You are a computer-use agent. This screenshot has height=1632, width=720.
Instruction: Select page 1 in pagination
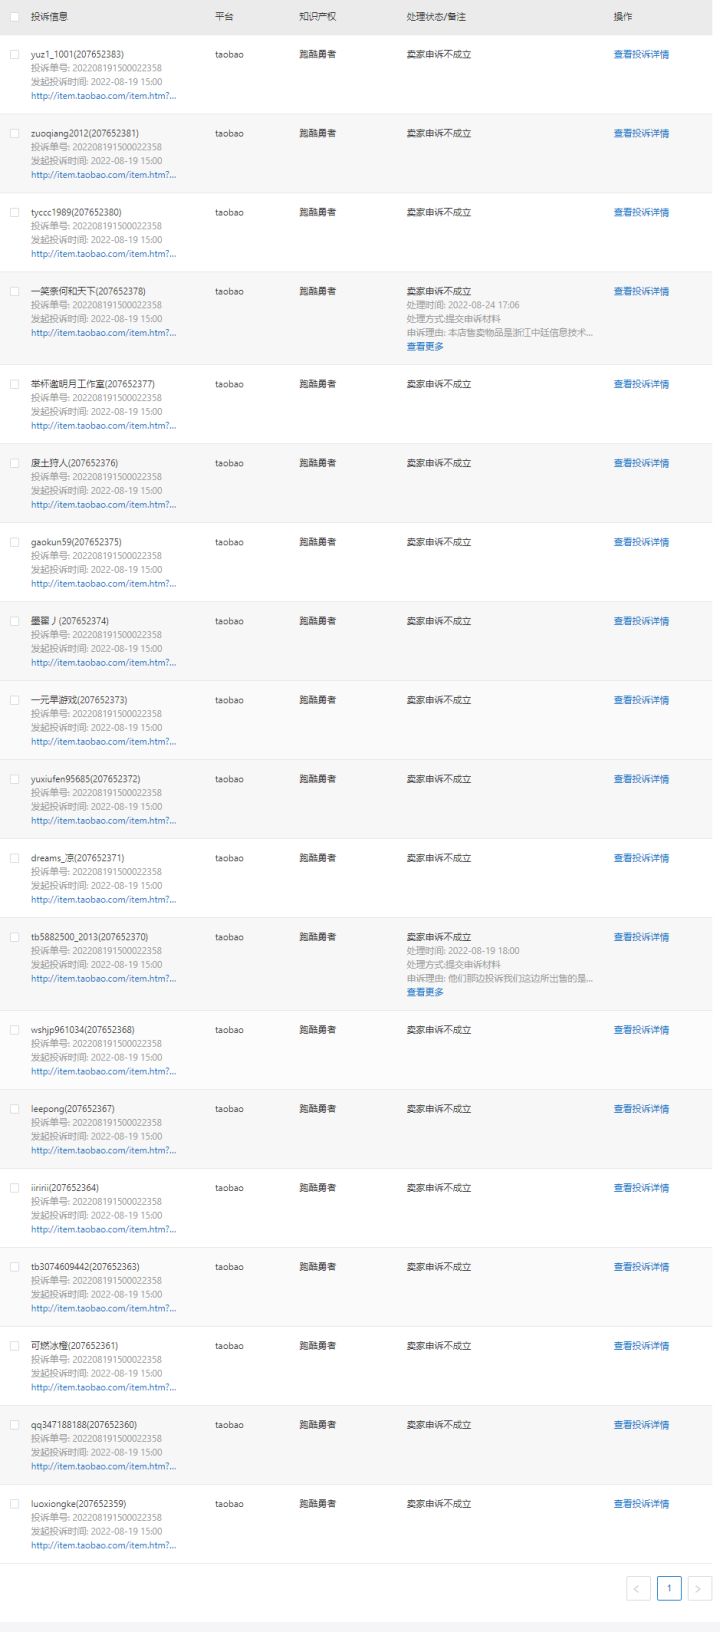click(x=669, y=1588)
